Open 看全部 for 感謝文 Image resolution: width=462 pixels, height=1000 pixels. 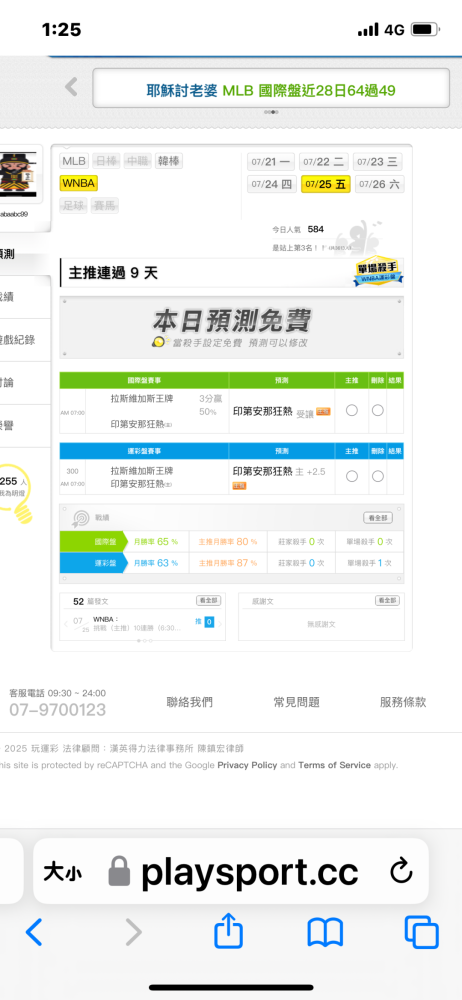(x=387, y=601)
